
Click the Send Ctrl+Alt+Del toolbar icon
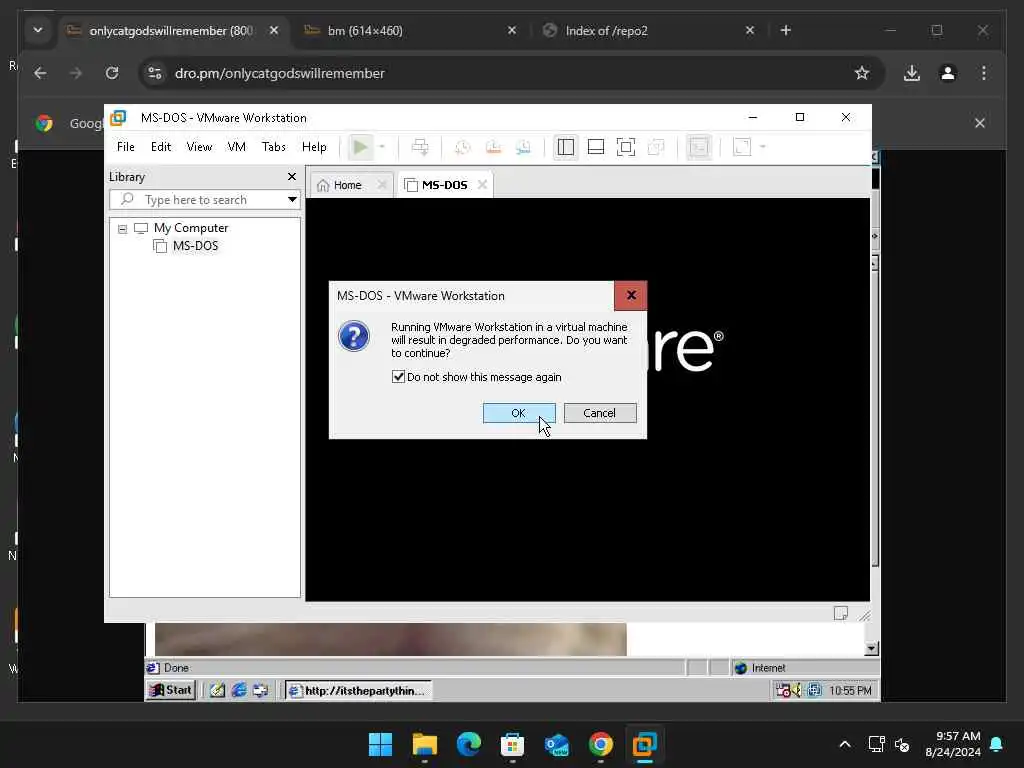click(x=421, y=147)
